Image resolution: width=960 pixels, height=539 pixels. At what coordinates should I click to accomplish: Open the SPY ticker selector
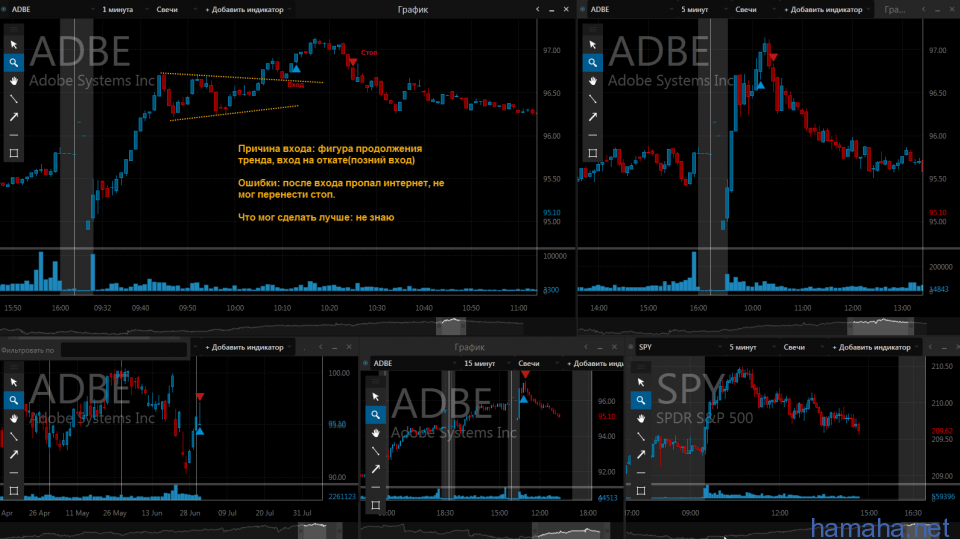click(x=679, y=347)
